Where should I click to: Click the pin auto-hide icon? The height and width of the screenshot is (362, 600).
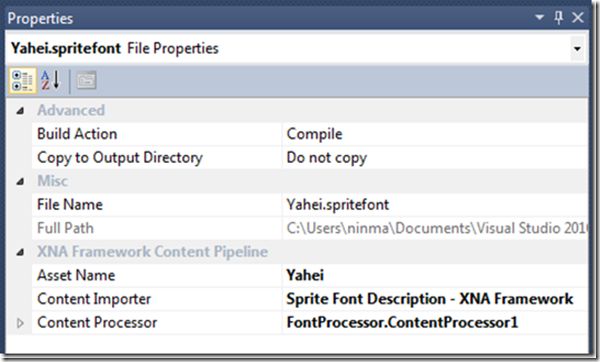[559, 18]
